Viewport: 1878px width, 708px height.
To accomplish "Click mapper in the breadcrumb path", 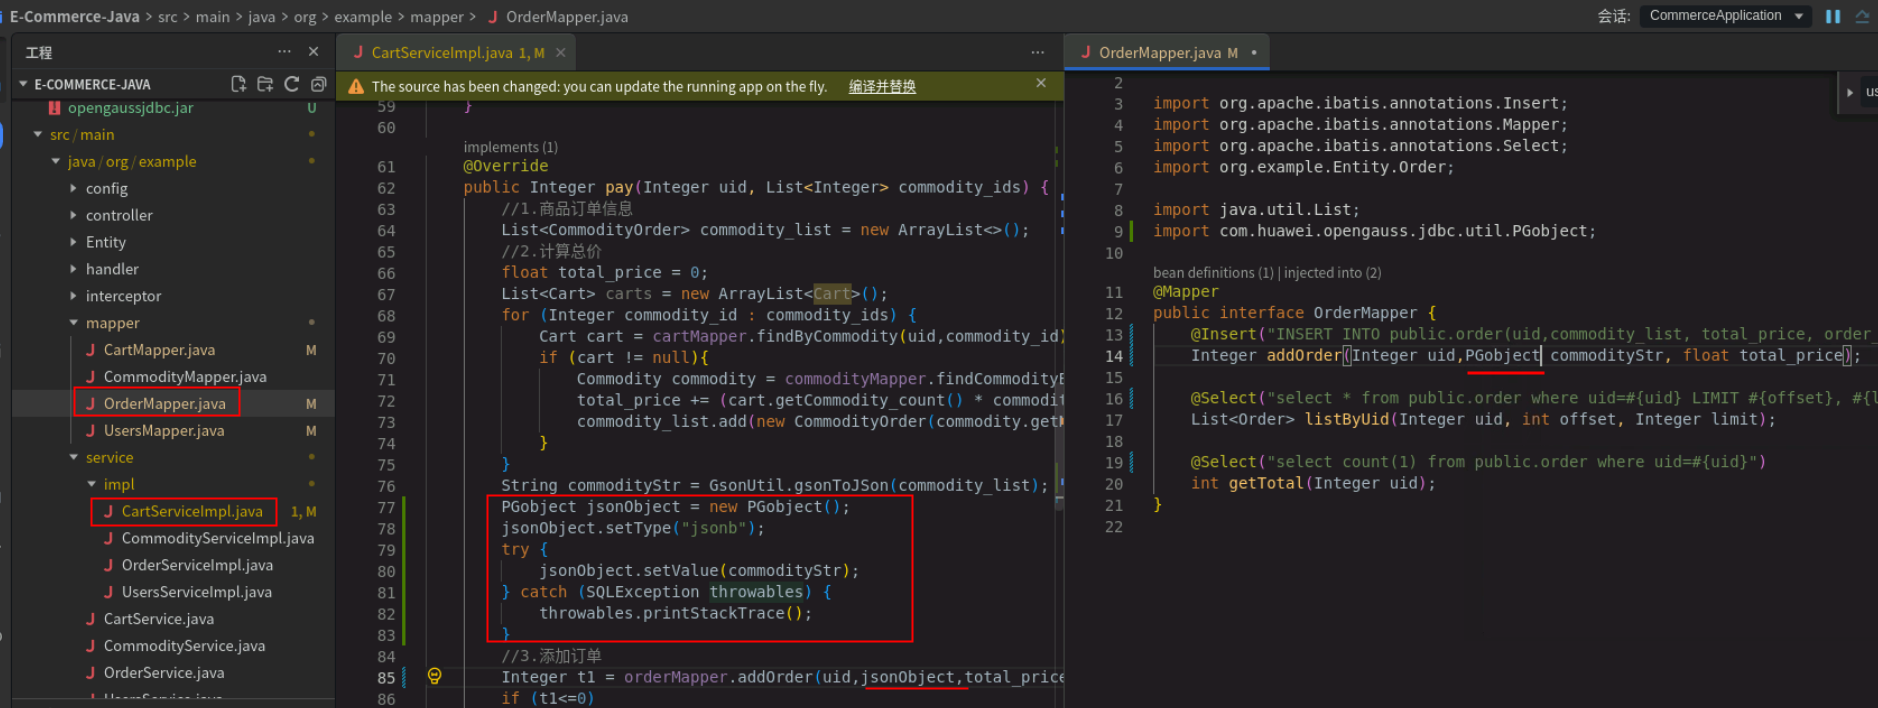I will click(x=436, y=17).
